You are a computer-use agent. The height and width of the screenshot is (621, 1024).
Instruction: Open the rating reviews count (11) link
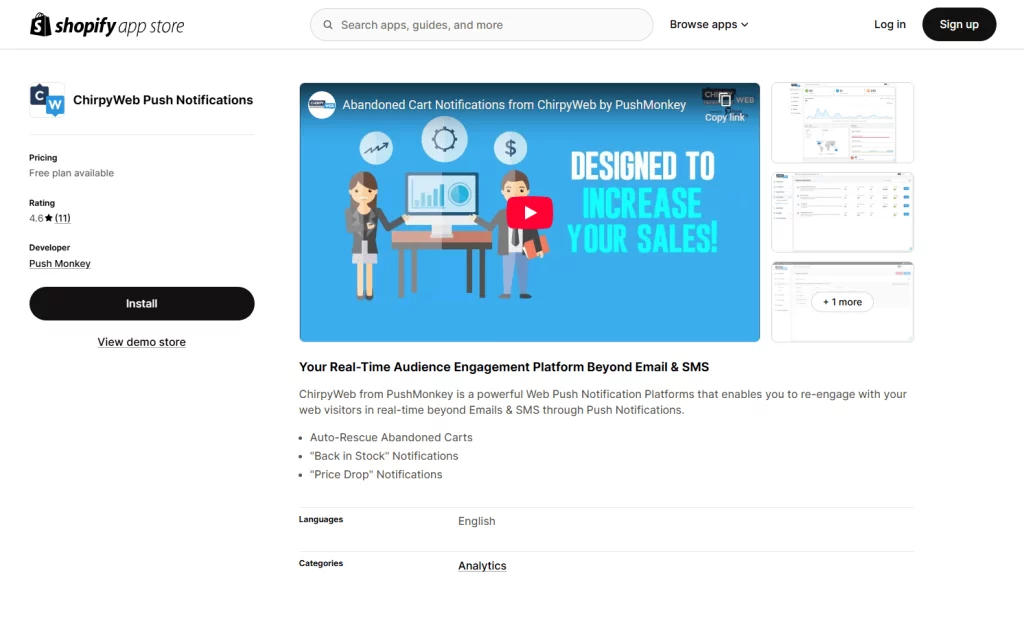tap(63, 218)
